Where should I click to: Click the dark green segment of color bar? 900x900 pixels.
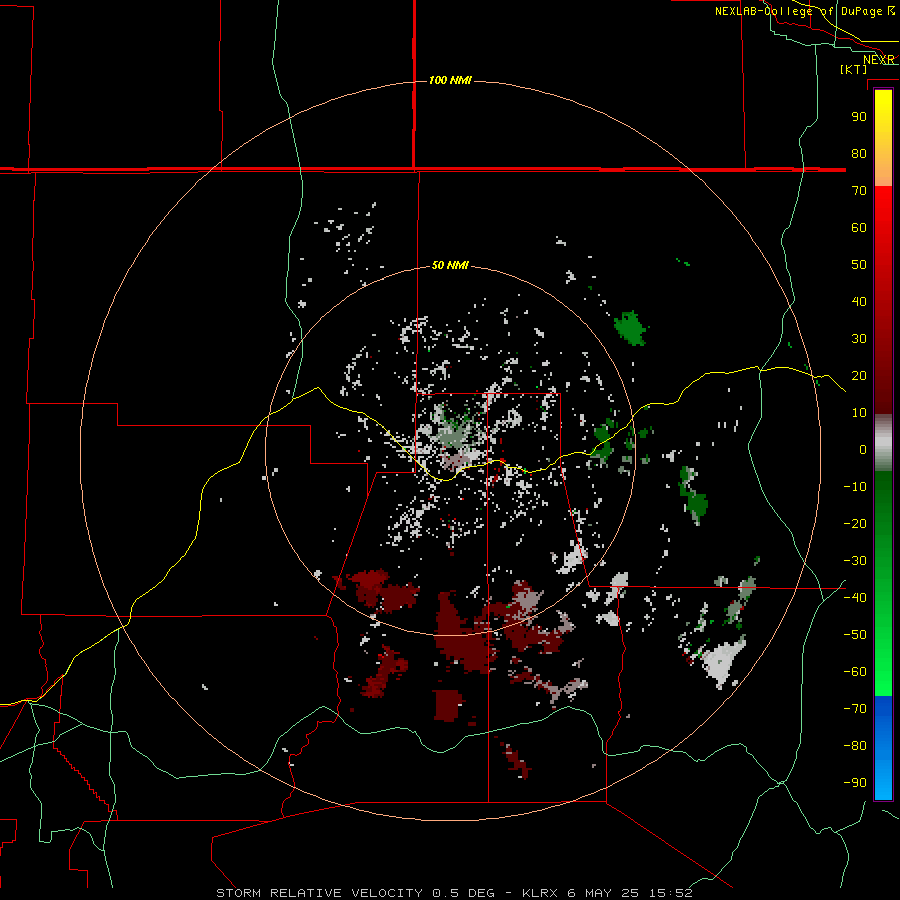pos(883,505)
